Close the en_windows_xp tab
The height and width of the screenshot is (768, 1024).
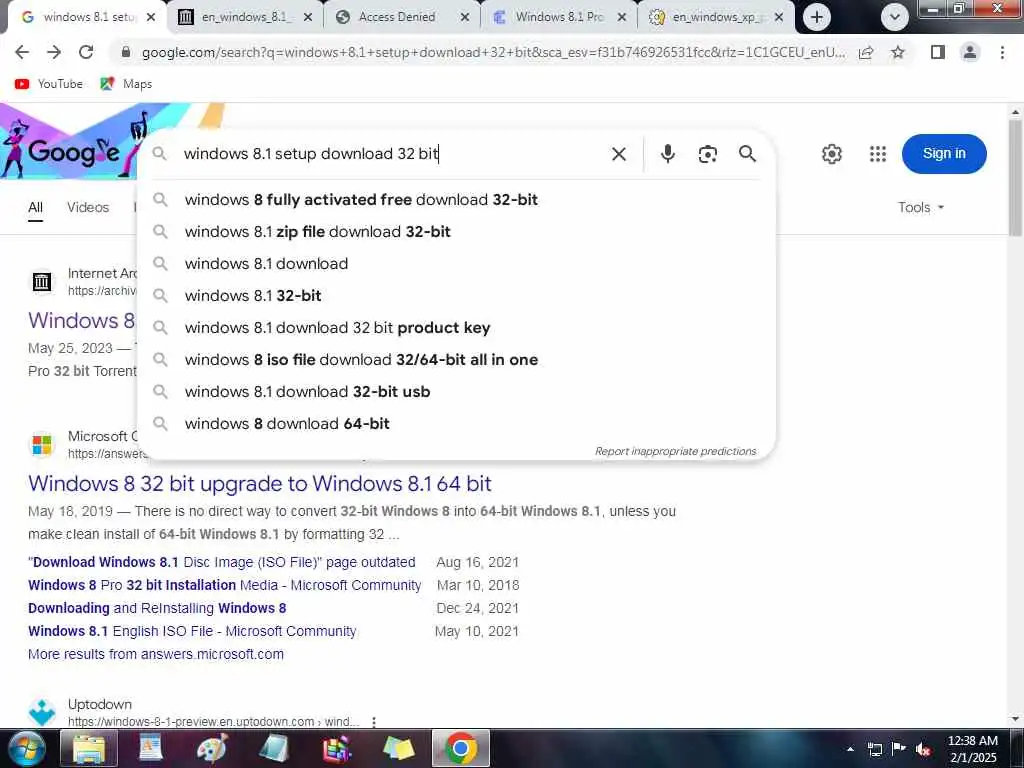point(778,18)
